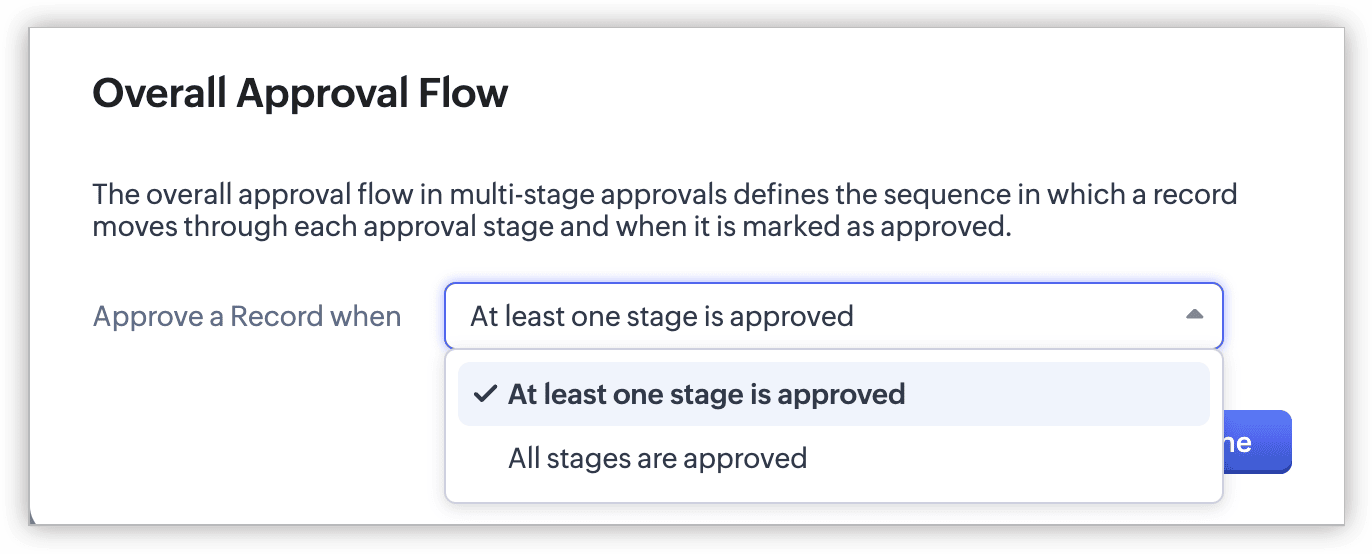
Task: Close the open options list via the caret
Action: 1193,315
